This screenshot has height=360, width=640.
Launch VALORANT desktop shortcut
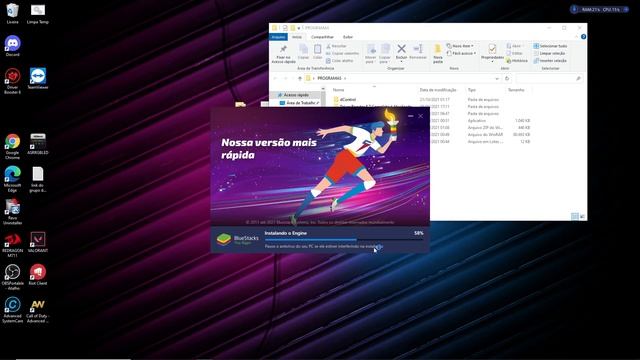pyautogui.click(x=38, y=242)
